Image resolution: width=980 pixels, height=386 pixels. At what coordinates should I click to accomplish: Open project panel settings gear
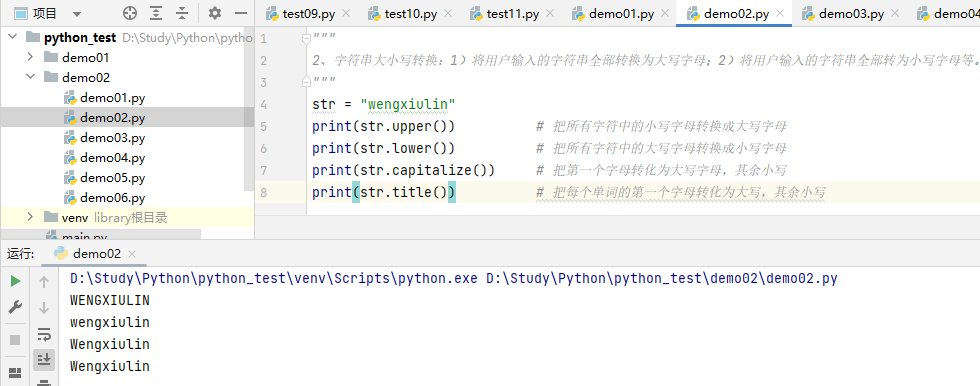pos(214,13)
